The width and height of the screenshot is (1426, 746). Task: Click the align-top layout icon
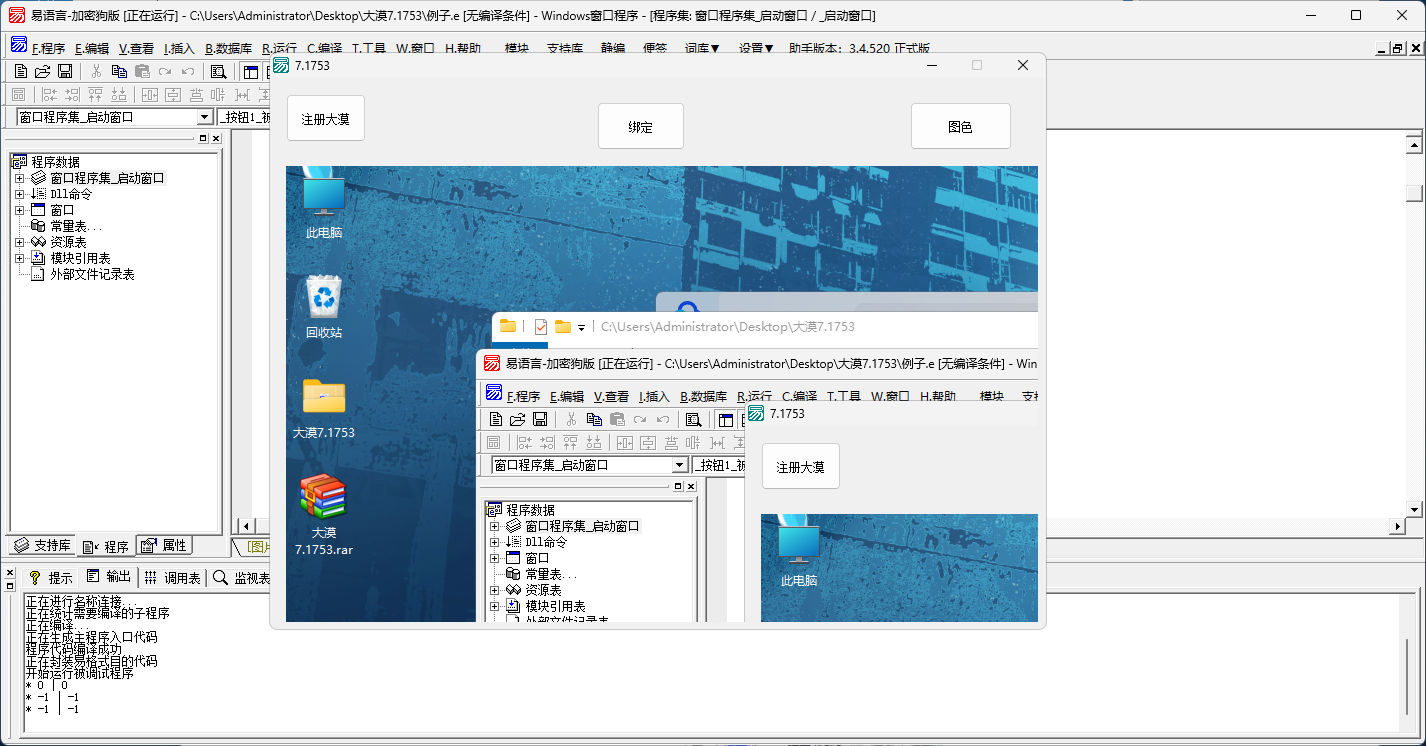pos(95,95)
